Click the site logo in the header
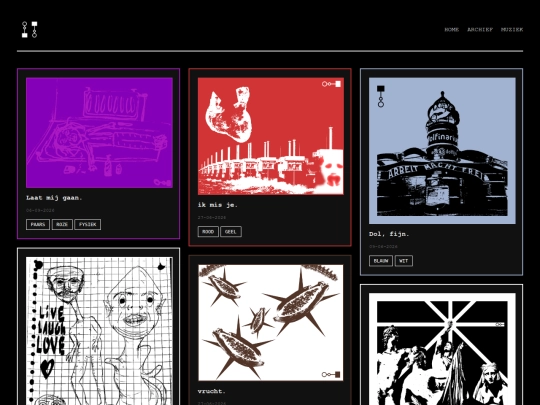The width and height of the screenshot is (540, 405). click(30, 30)
